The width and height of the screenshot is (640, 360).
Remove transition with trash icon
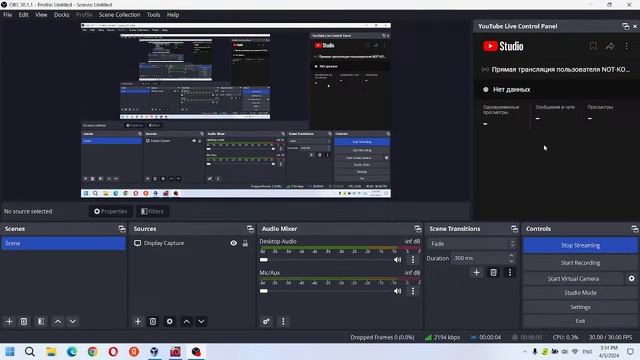pos(493,272)
